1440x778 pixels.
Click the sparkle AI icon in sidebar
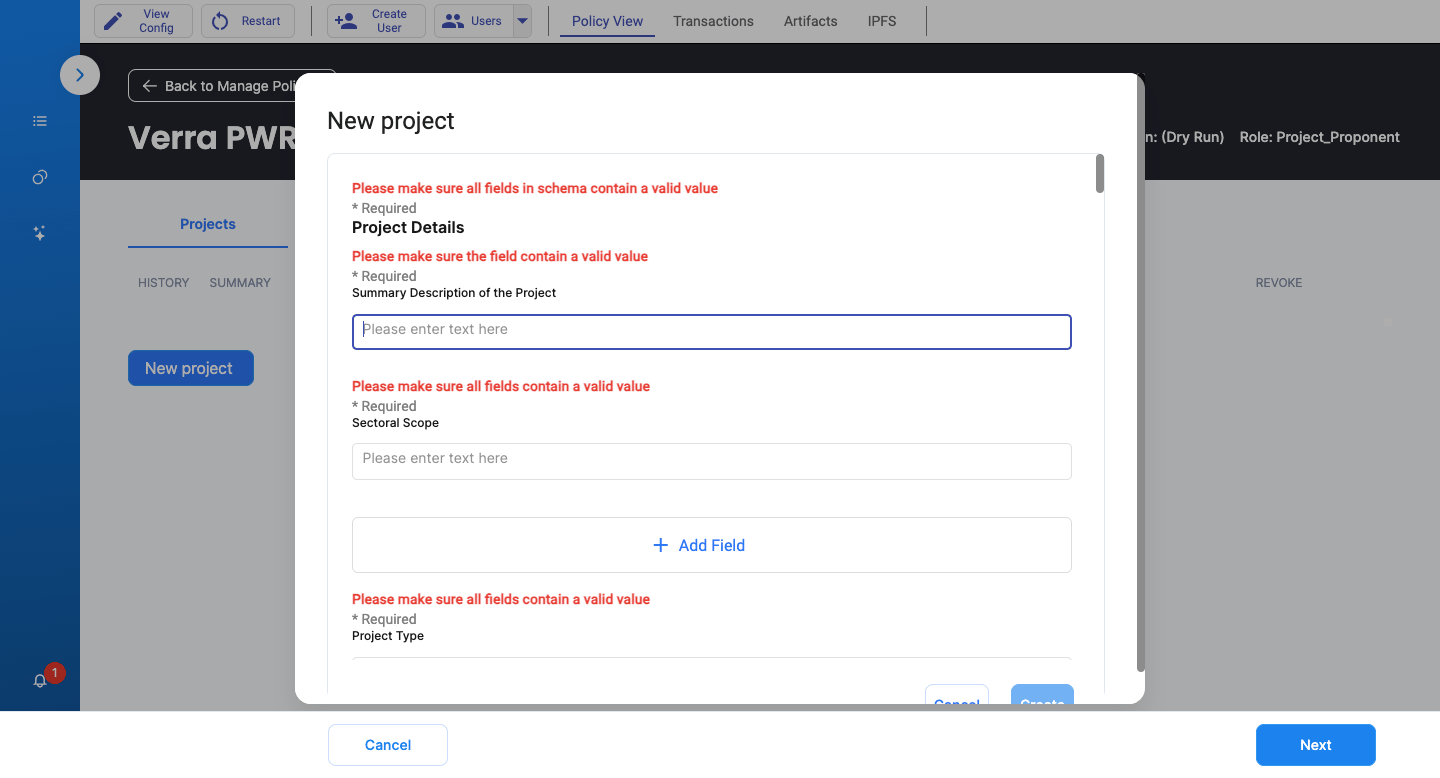click(x=40, y=233)
